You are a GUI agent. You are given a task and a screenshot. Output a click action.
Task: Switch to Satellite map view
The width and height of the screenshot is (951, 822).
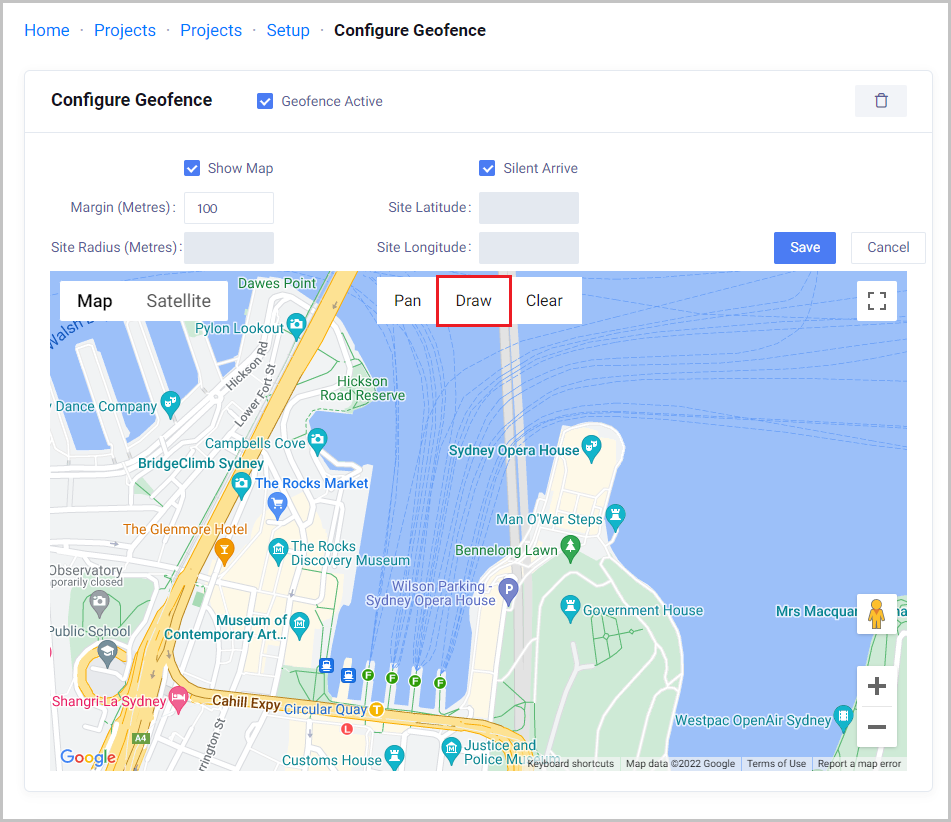(x=178, y=301)
